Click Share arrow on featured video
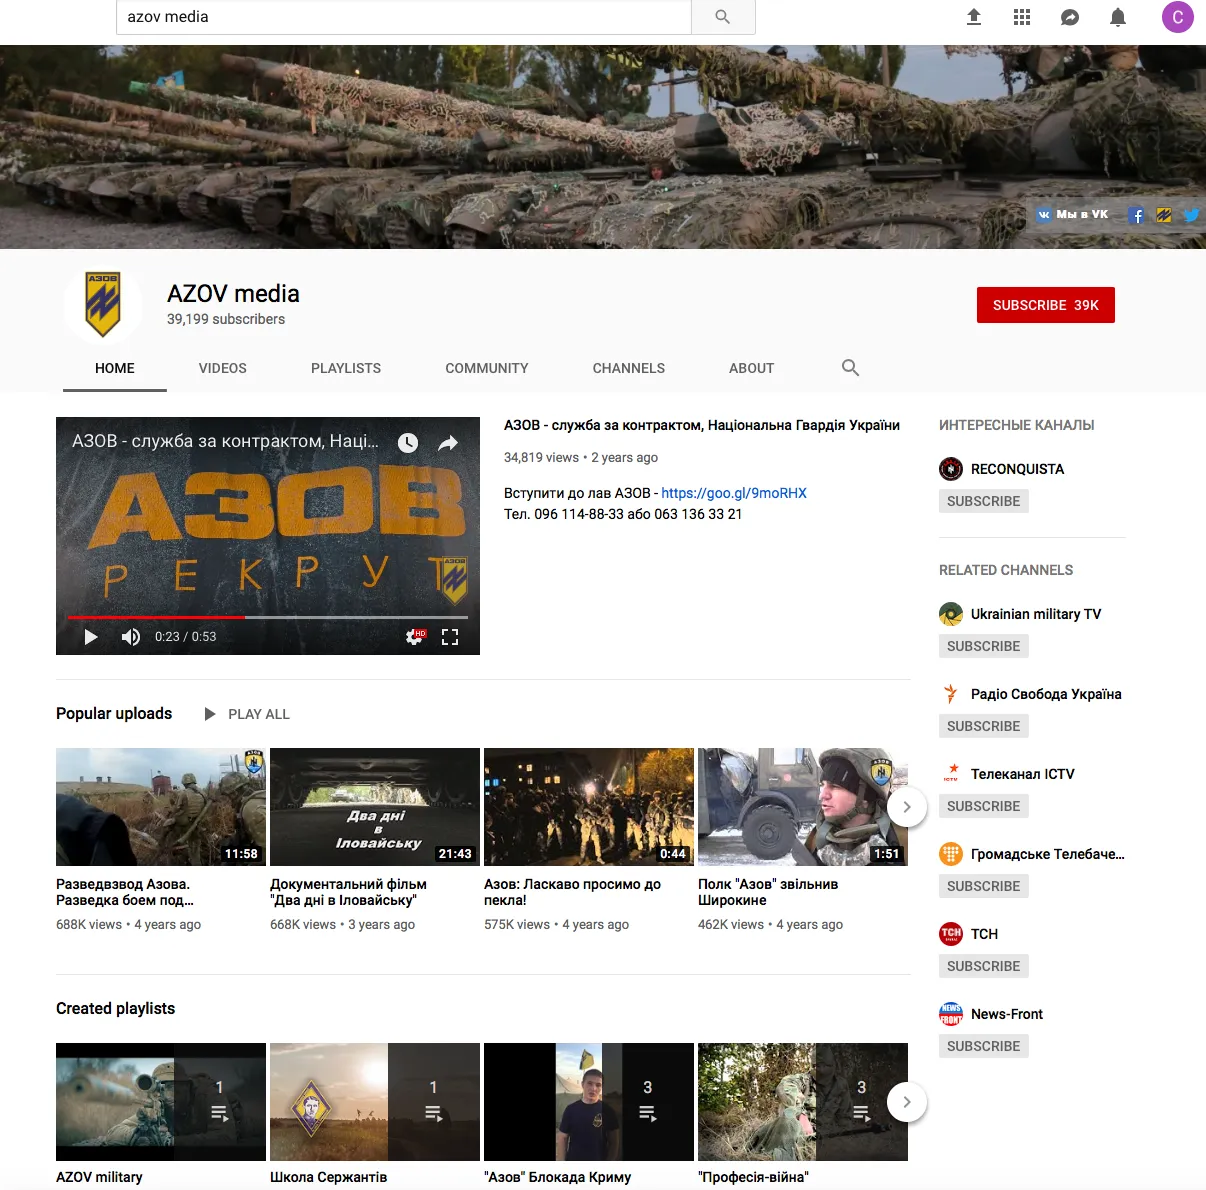This screenshot has width=1206, height=1190. pyautogui.click(x=448, y=443)
